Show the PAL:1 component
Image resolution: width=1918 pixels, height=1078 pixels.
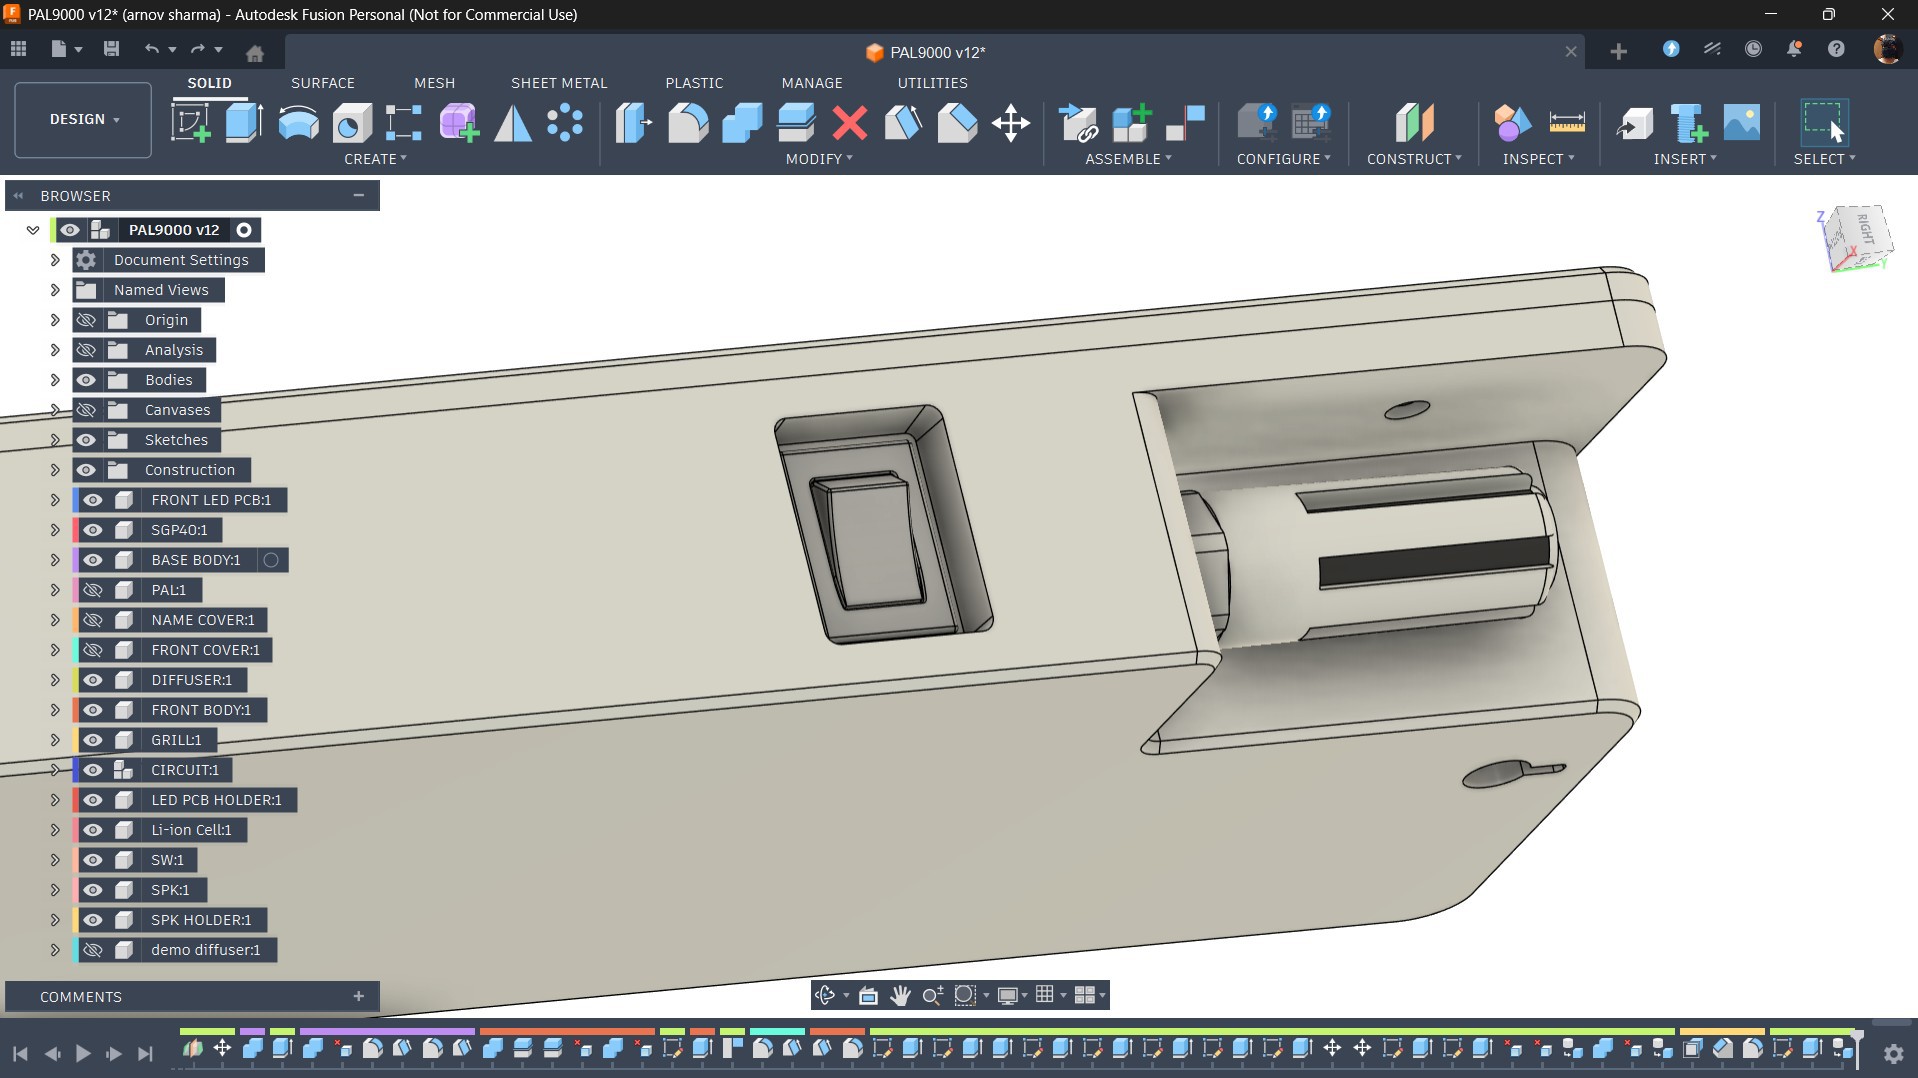93,590
